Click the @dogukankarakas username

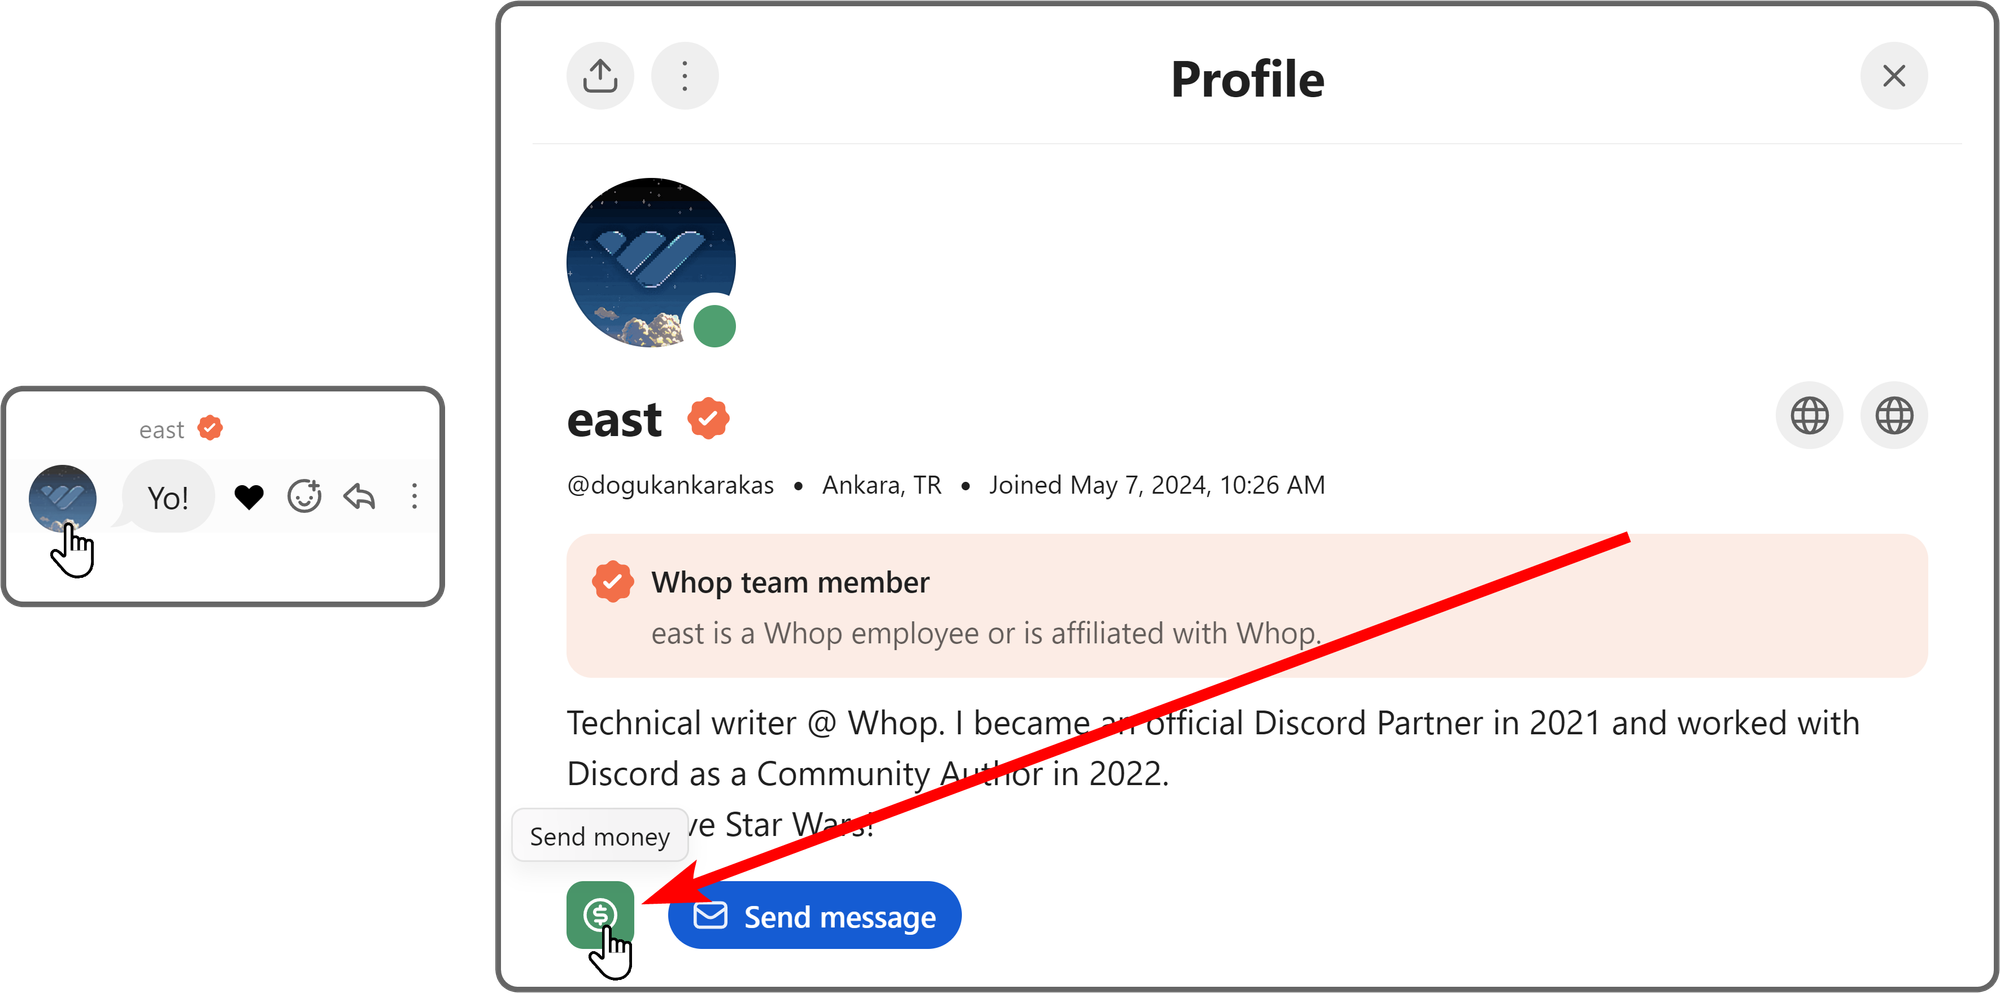(670, 485)
